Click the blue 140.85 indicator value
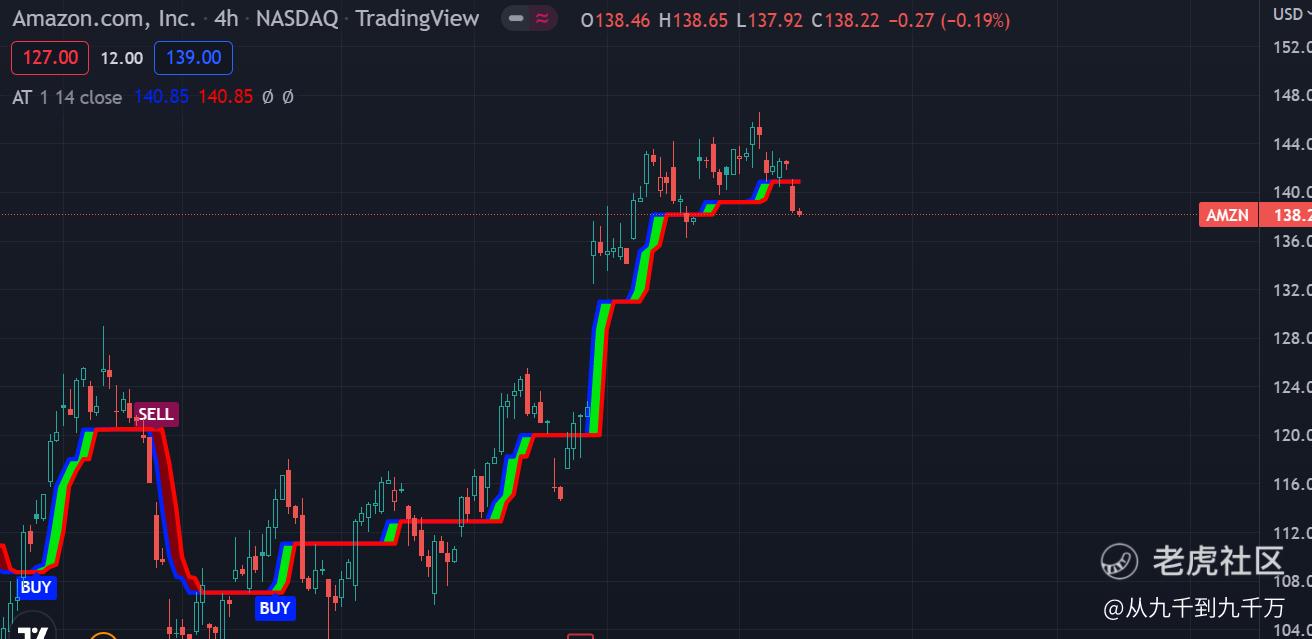This screenshot has height=639, width=1312. (x=161, y=97)
